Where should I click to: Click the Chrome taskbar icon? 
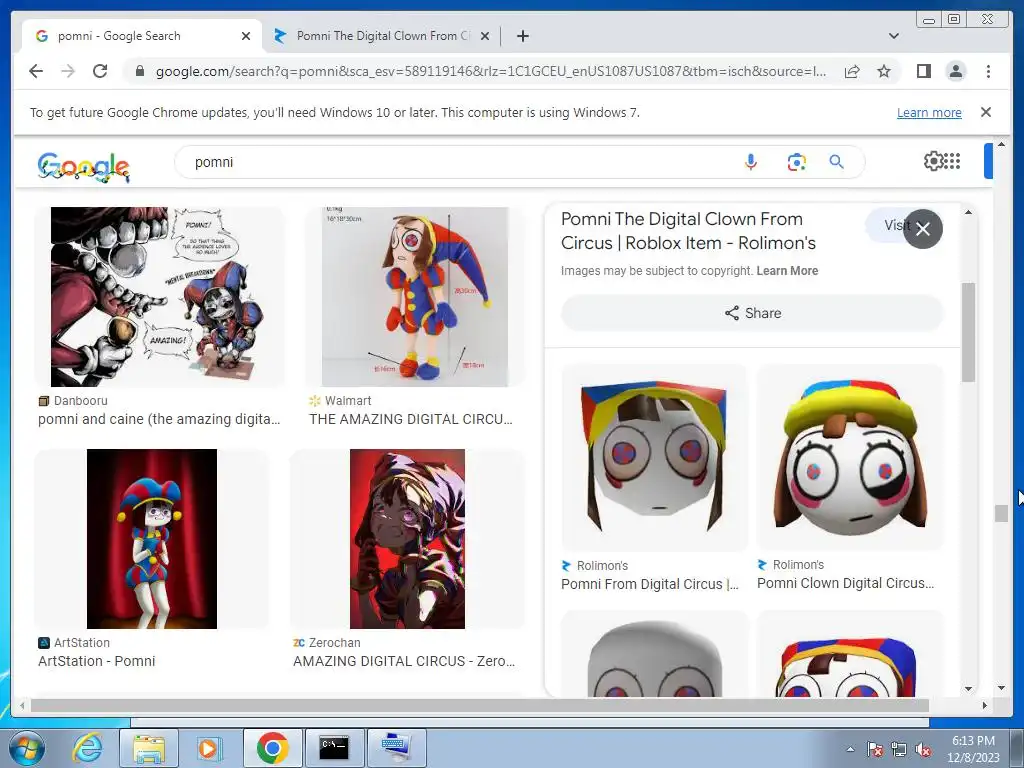[x=272, y=748]
